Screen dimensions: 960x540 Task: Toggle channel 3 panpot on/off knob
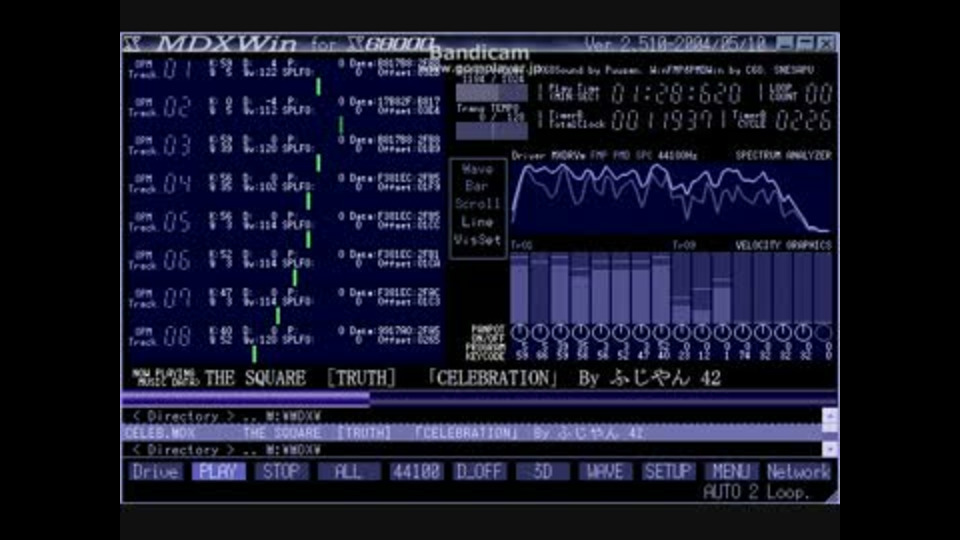561,332
